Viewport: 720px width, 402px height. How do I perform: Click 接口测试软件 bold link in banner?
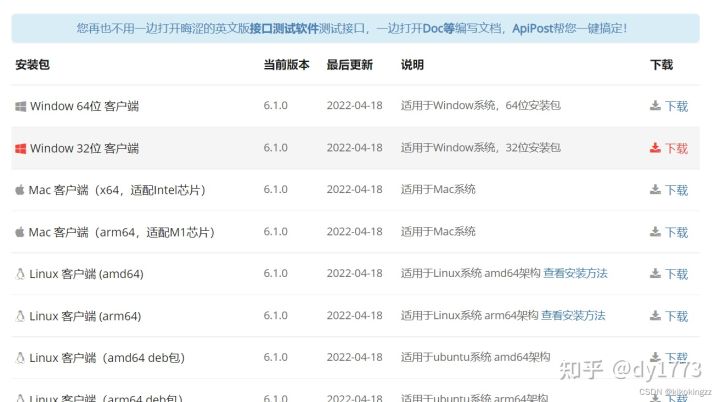[x=284, y=28]
